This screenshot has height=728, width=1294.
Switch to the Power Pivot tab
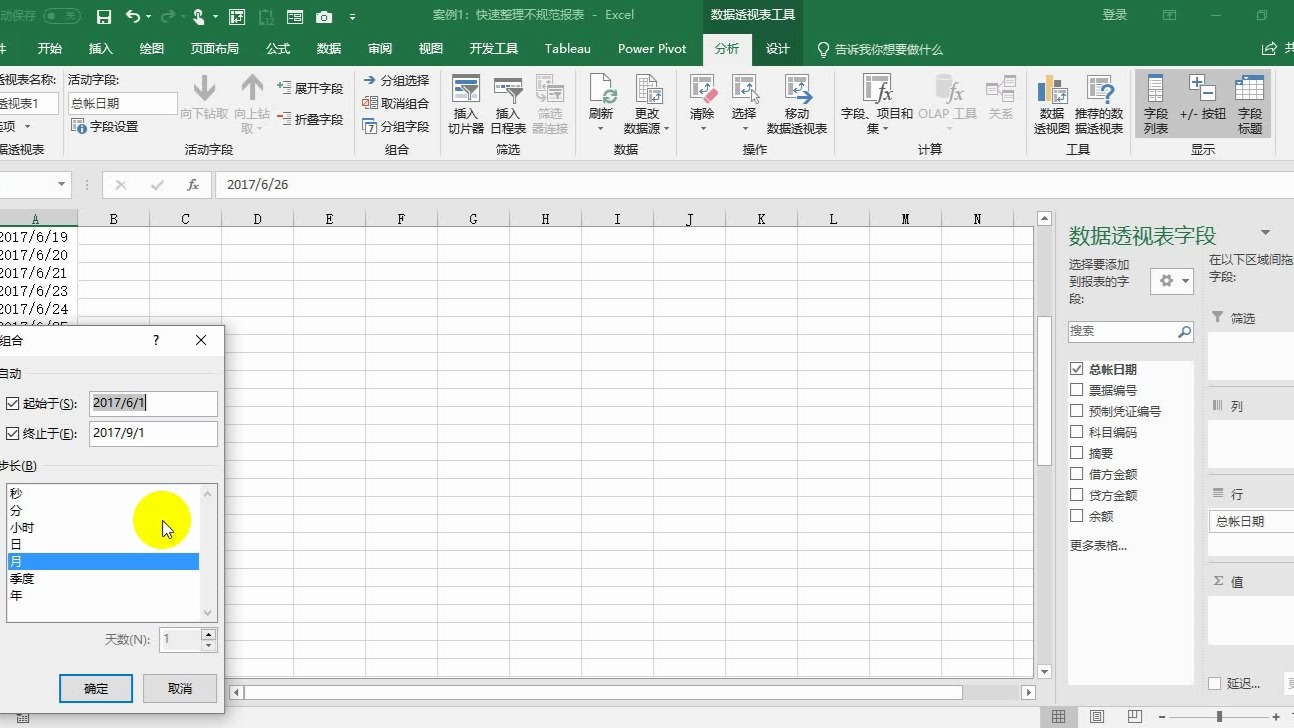click(652, 49)
